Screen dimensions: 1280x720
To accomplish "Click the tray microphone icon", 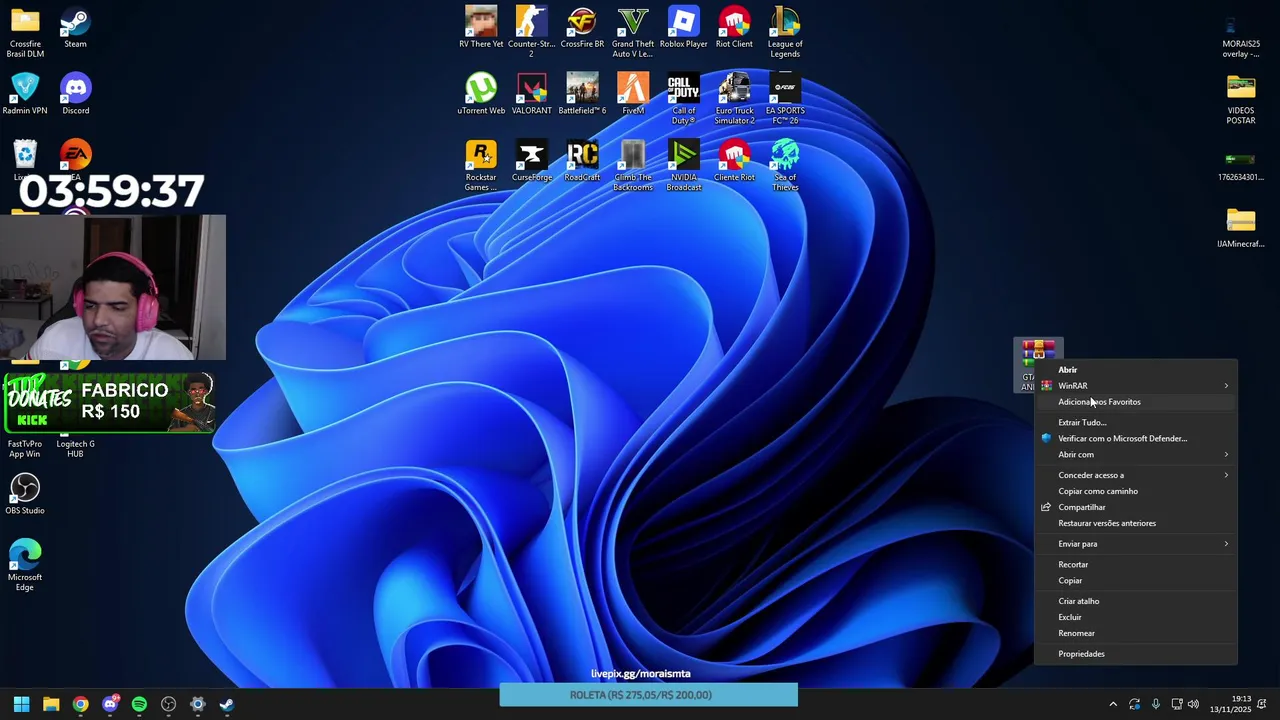I will (x=1156, y=705).
